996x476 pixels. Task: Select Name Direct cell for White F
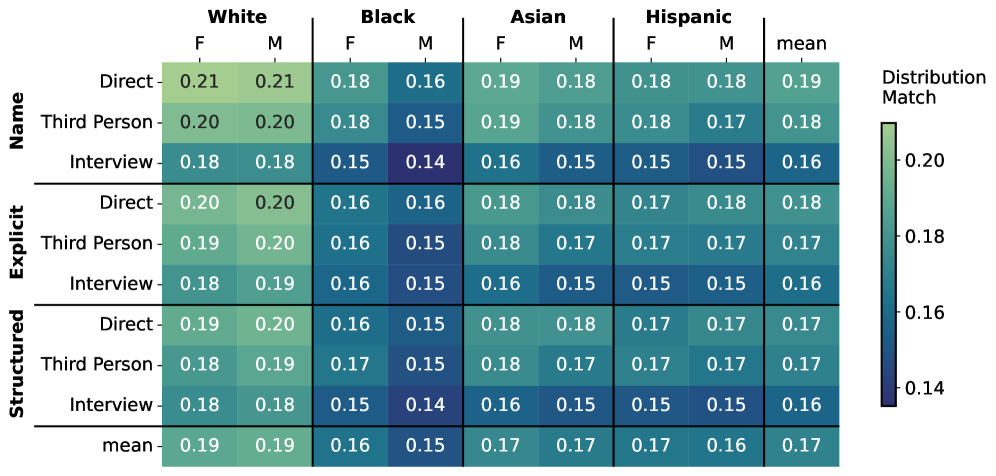[x=199, y=82]
